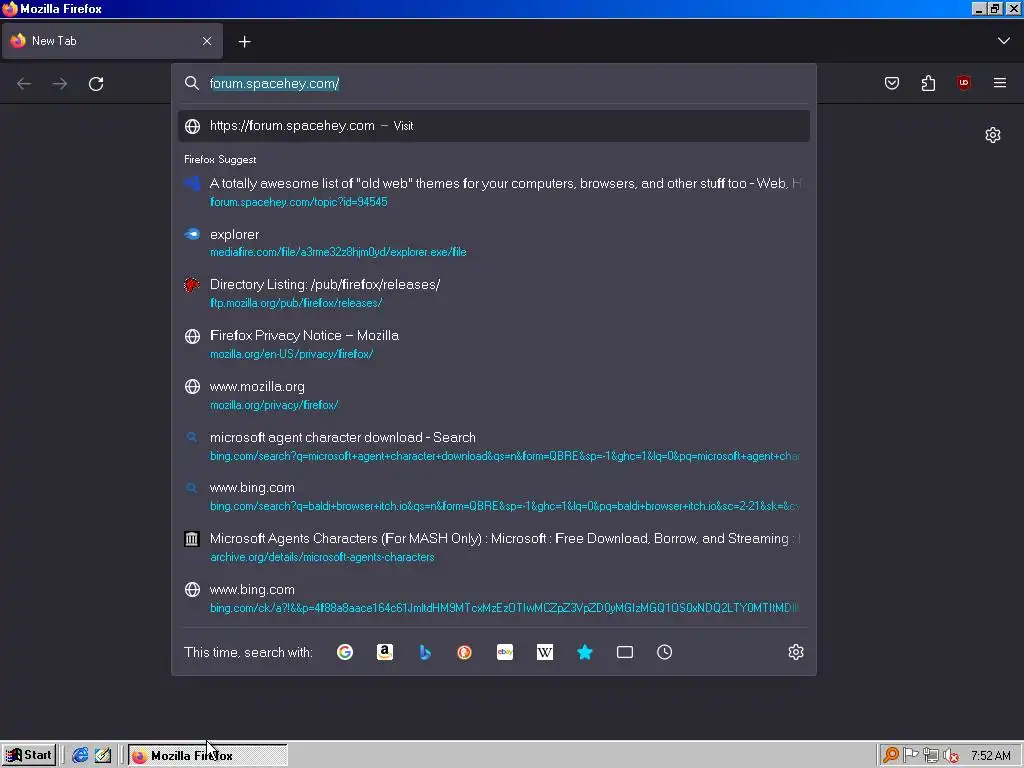Launch Internet Explorer from quick launch

pos(80,756)
